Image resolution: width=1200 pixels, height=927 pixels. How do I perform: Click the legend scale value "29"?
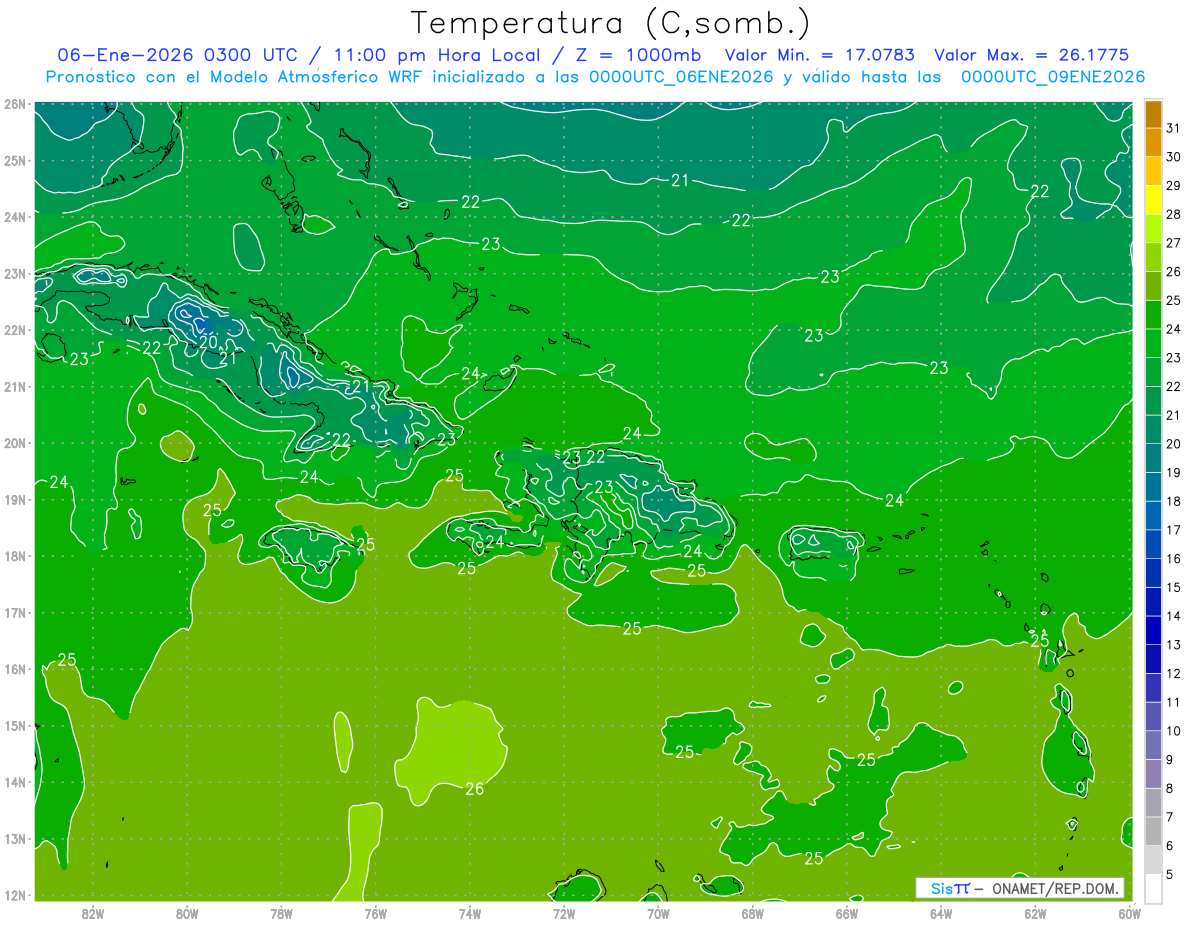pos(1173,185)
